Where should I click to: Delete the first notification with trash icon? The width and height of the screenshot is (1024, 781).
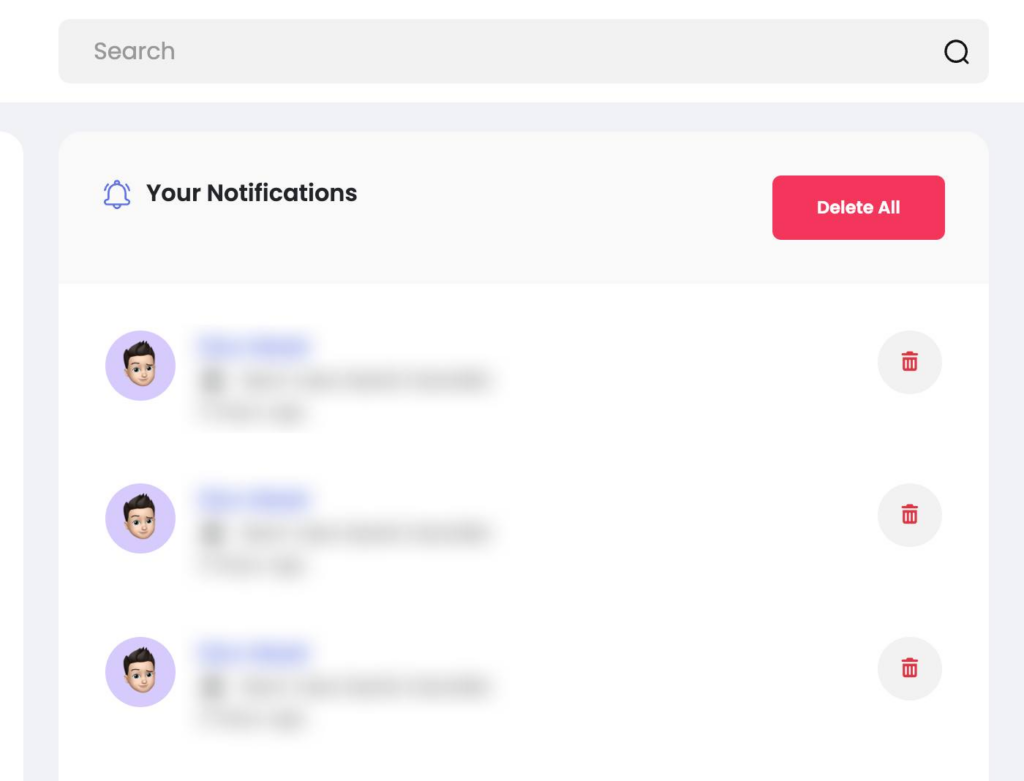909,362
